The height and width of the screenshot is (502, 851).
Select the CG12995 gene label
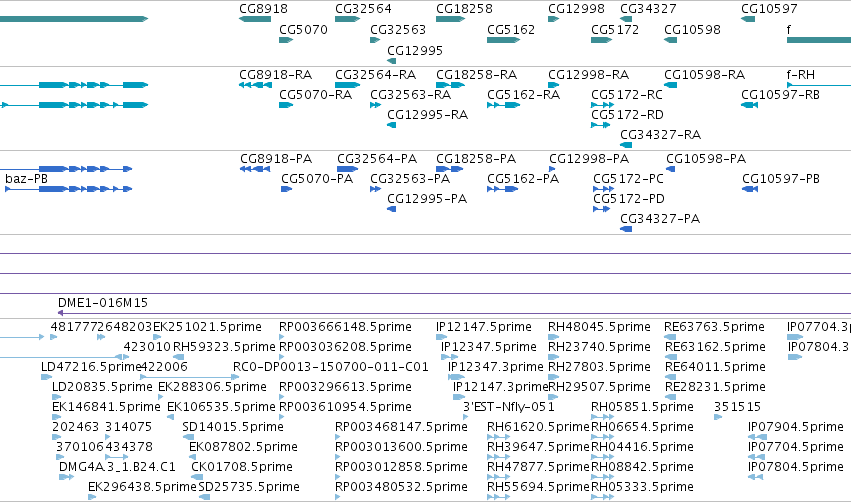pyautogui.click(x=415, y=50)
